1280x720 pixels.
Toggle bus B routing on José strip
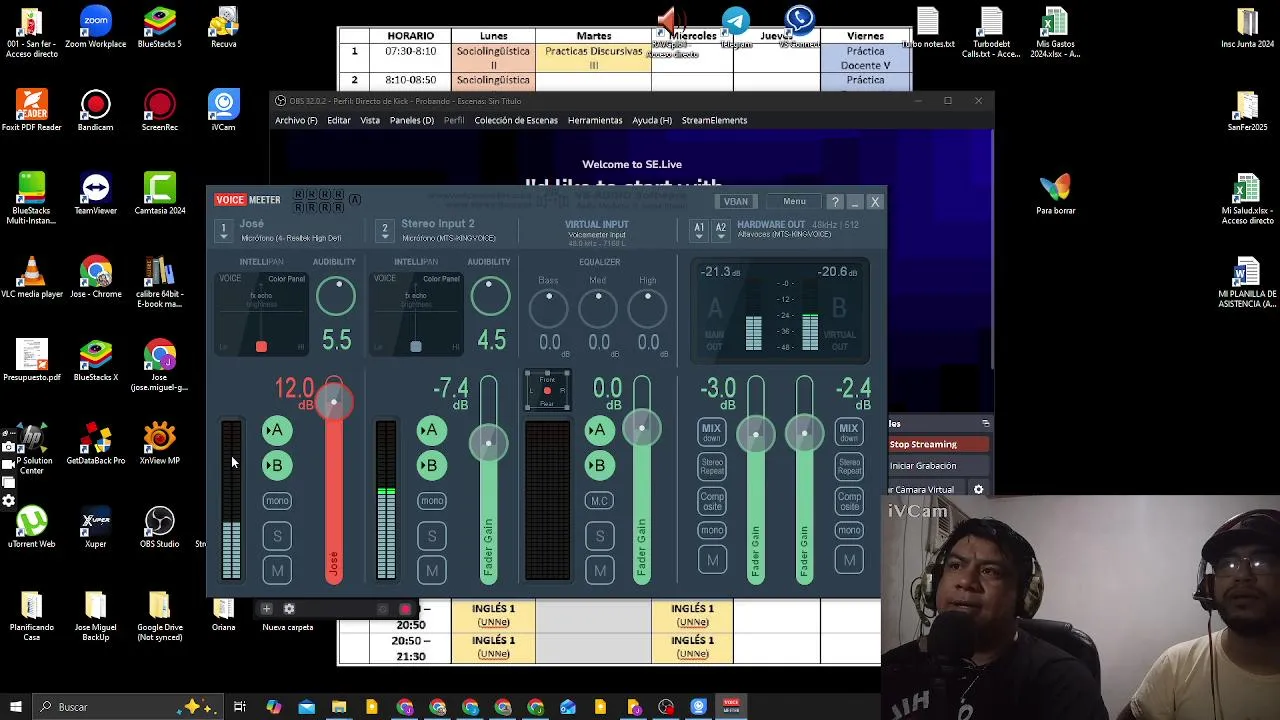click(277, 465)
